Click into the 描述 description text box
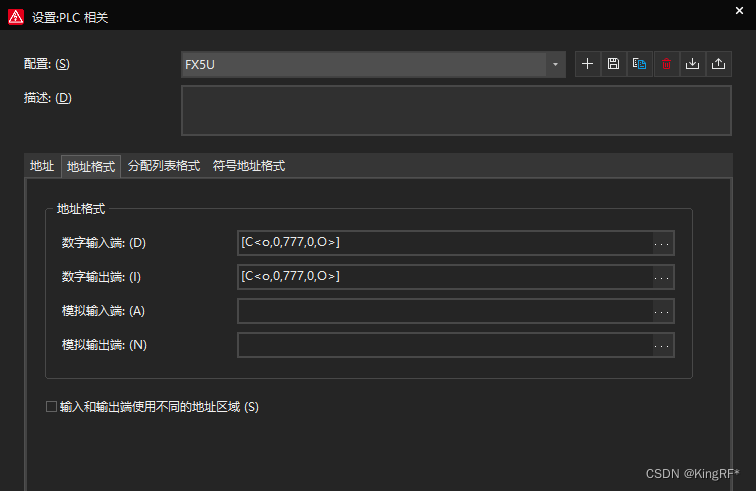The width and height of the screenshot is (756, 491). tap(455, 109)
